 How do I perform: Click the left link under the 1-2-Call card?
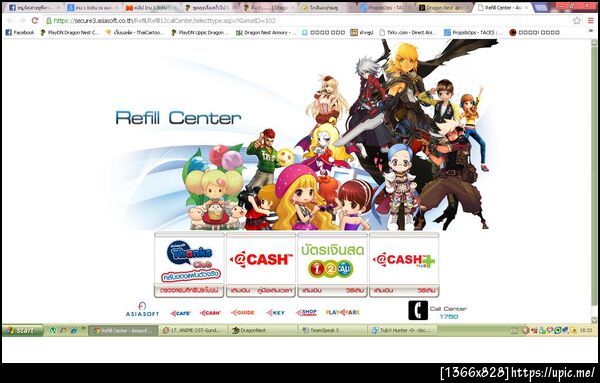(311, 291)
